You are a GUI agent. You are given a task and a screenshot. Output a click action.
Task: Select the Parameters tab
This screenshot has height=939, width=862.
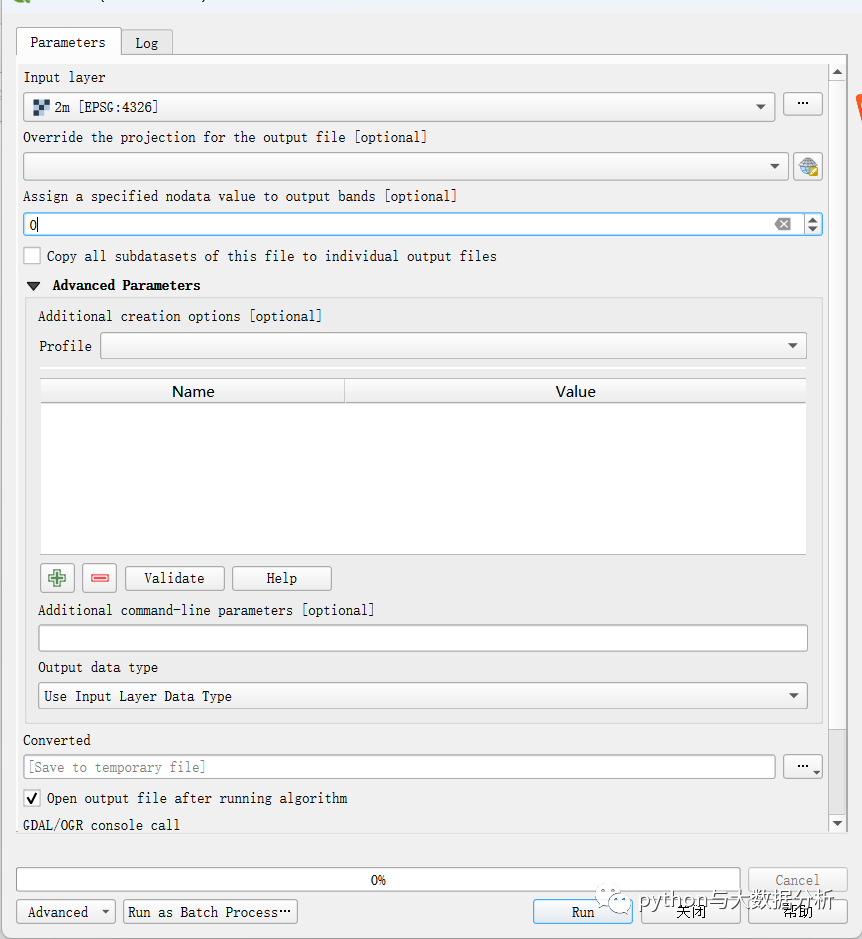68,42
